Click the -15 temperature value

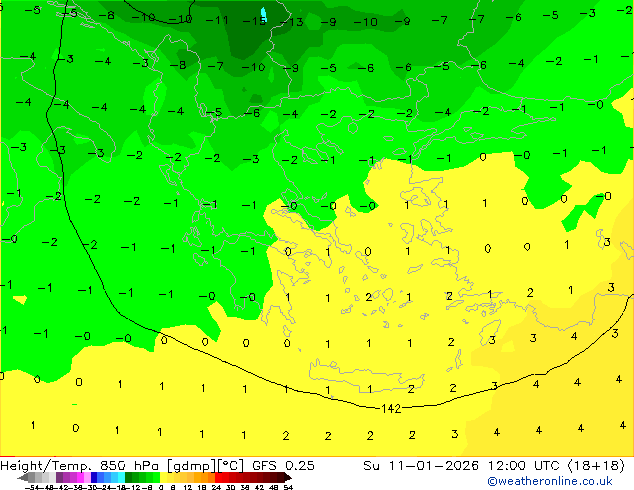click(x=254, y=21)
